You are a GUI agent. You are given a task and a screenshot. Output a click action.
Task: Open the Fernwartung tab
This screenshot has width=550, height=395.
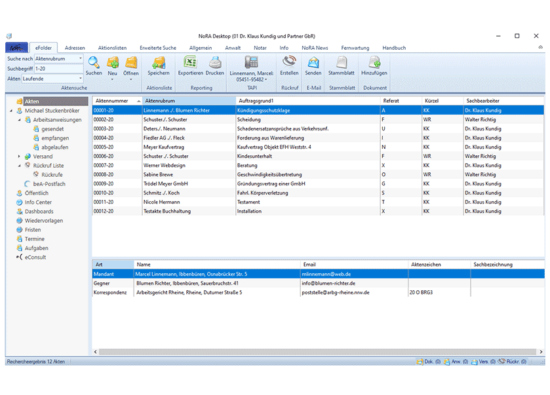pyautogui.click(x=355, y=48)
